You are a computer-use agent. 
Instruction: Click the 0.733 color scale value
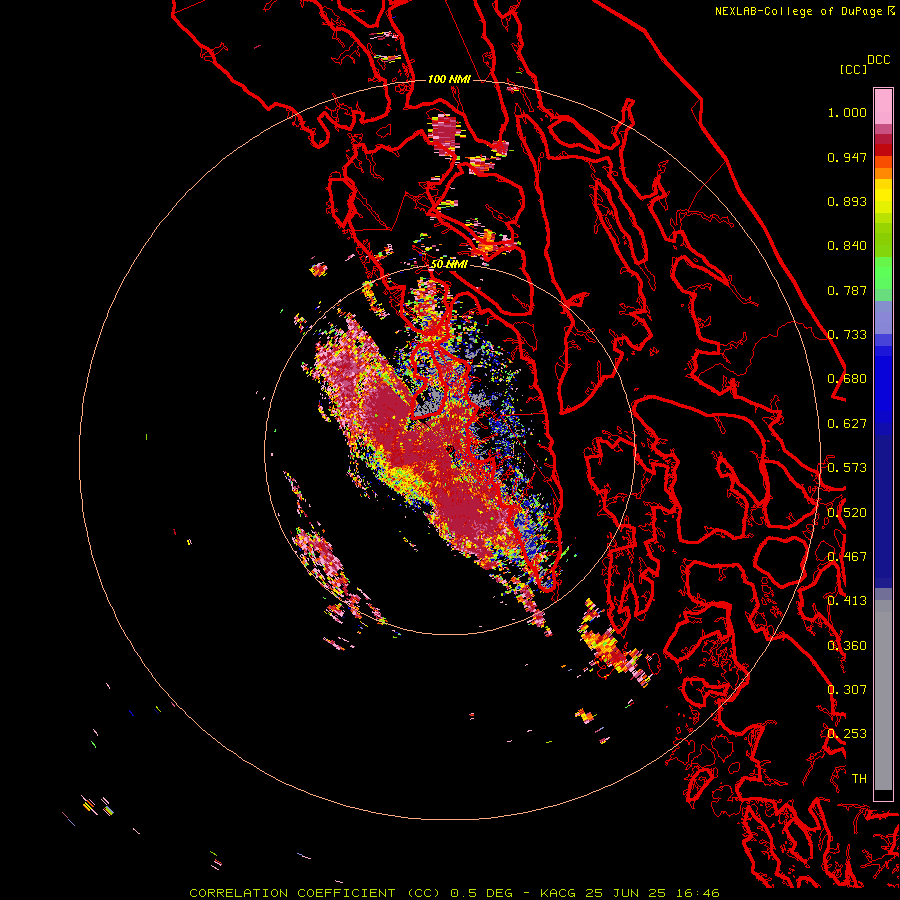pos(847,335)
